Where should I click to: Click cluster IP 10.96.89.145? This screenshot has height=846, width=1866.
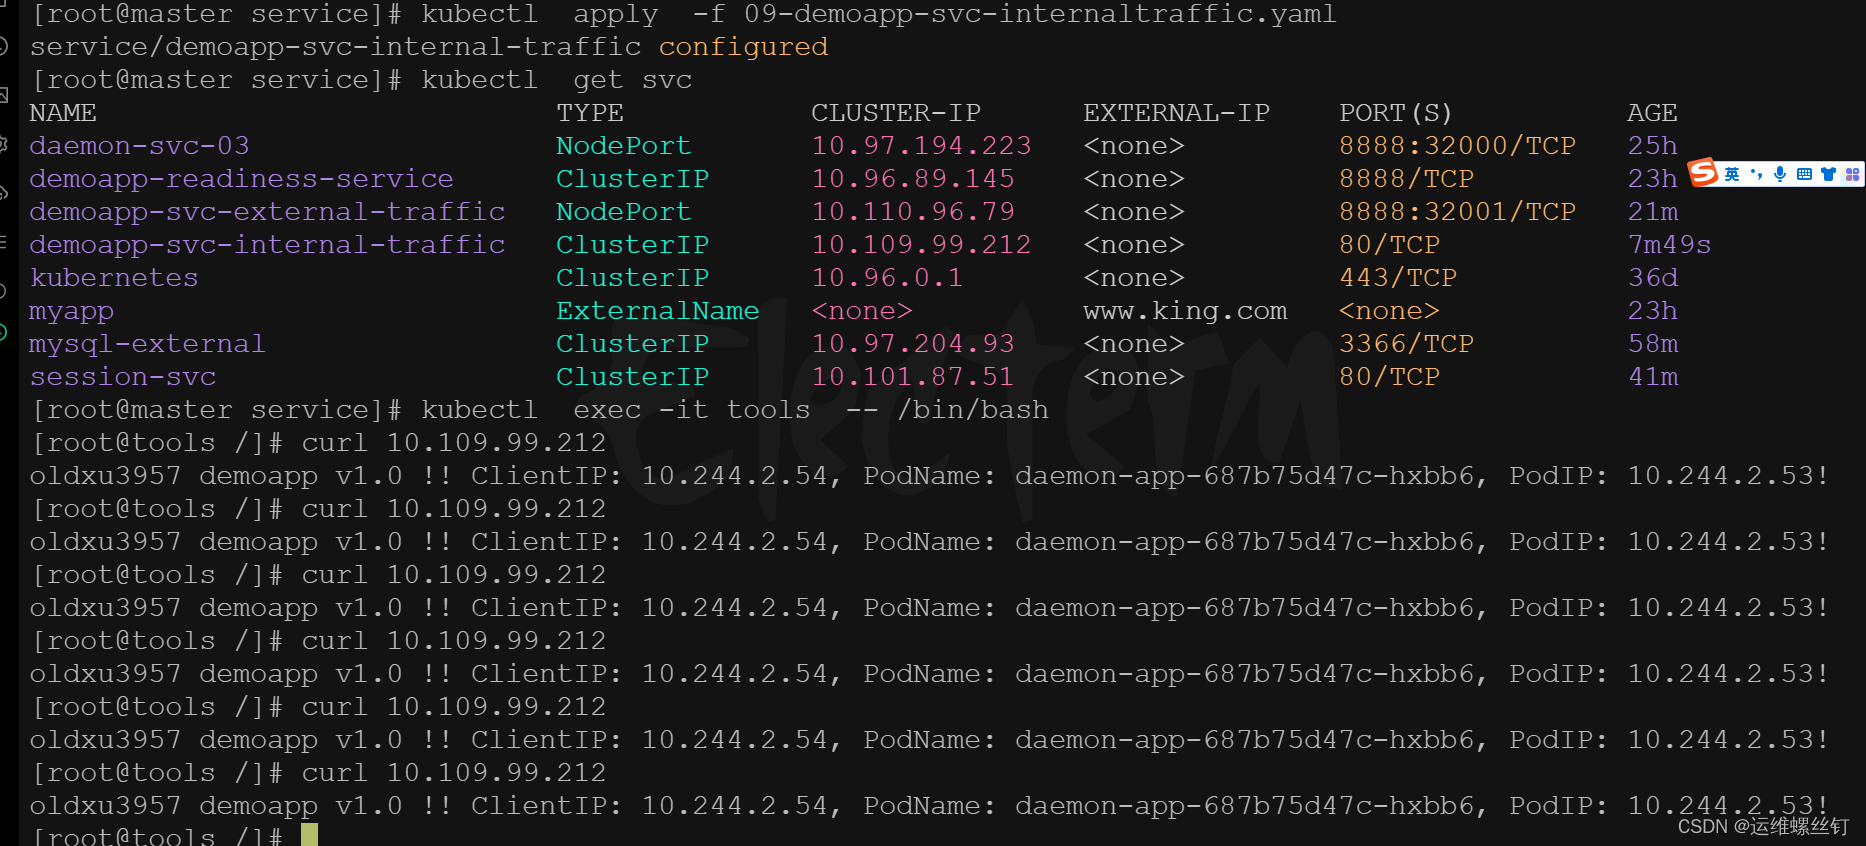(x=913, y=179)
